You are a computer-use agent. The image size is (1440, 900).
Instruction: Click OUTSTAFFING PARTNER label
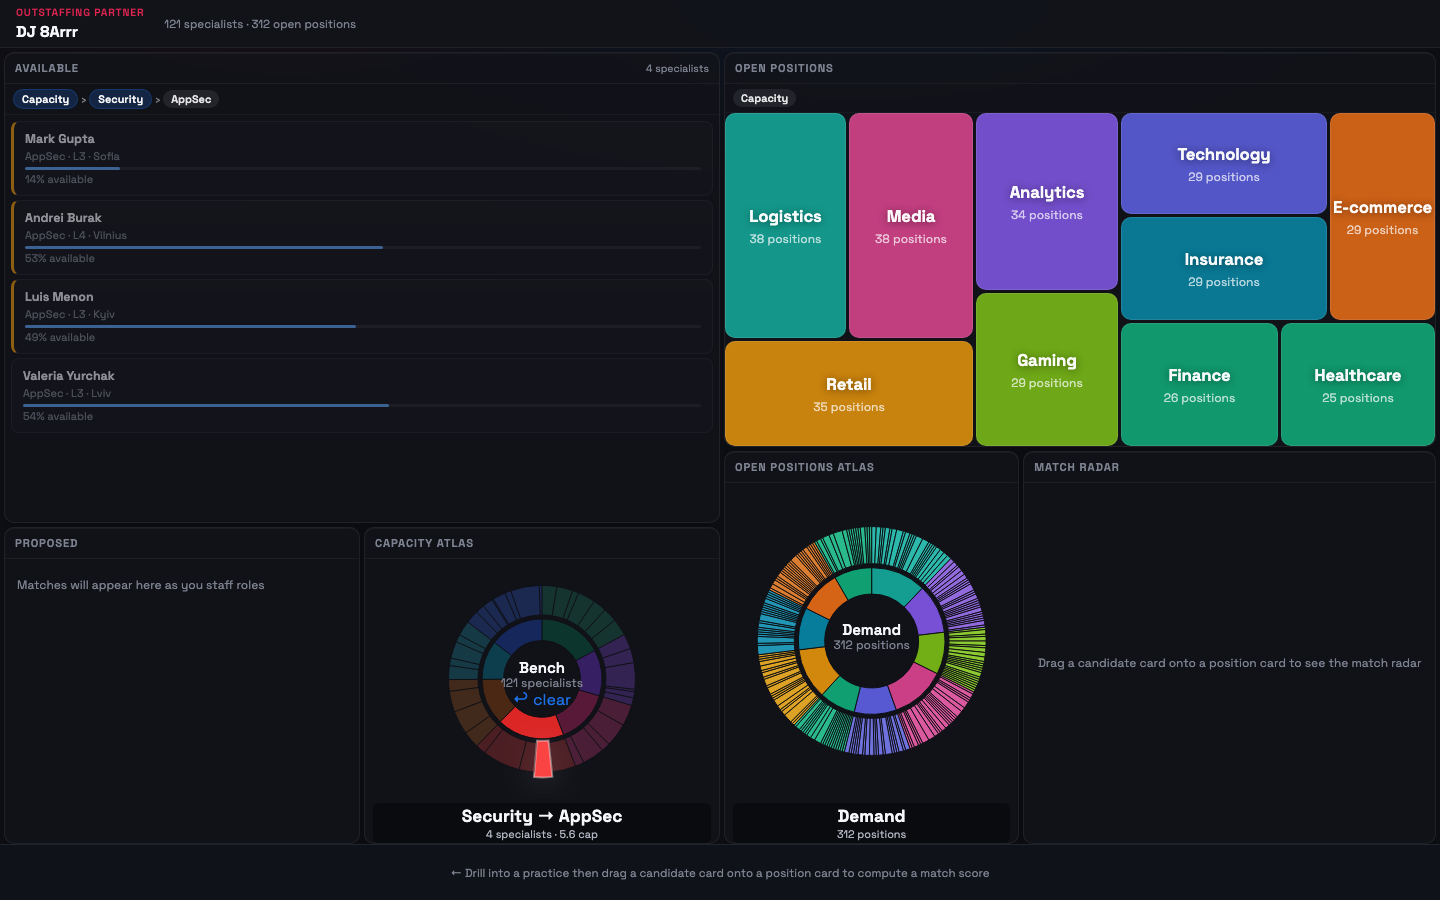pos(80,13)
